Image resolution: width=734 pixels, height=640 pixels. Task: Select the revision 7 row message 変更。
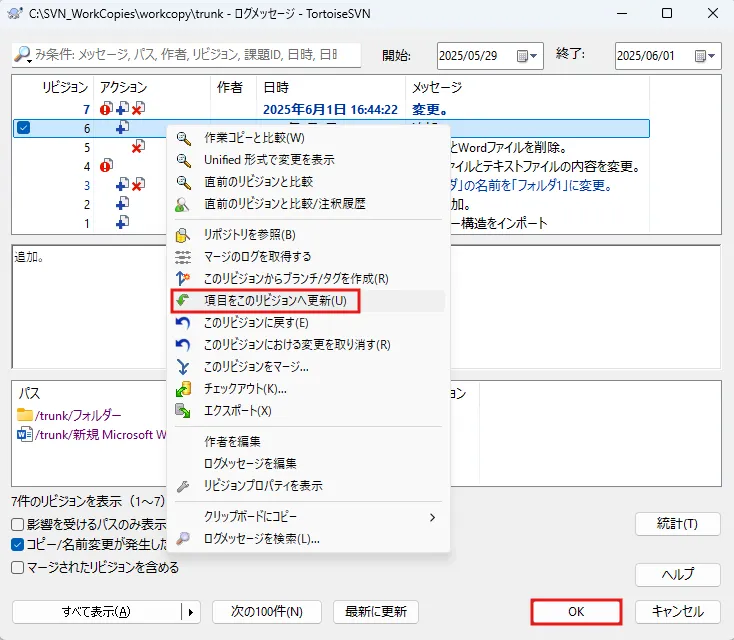430,109
